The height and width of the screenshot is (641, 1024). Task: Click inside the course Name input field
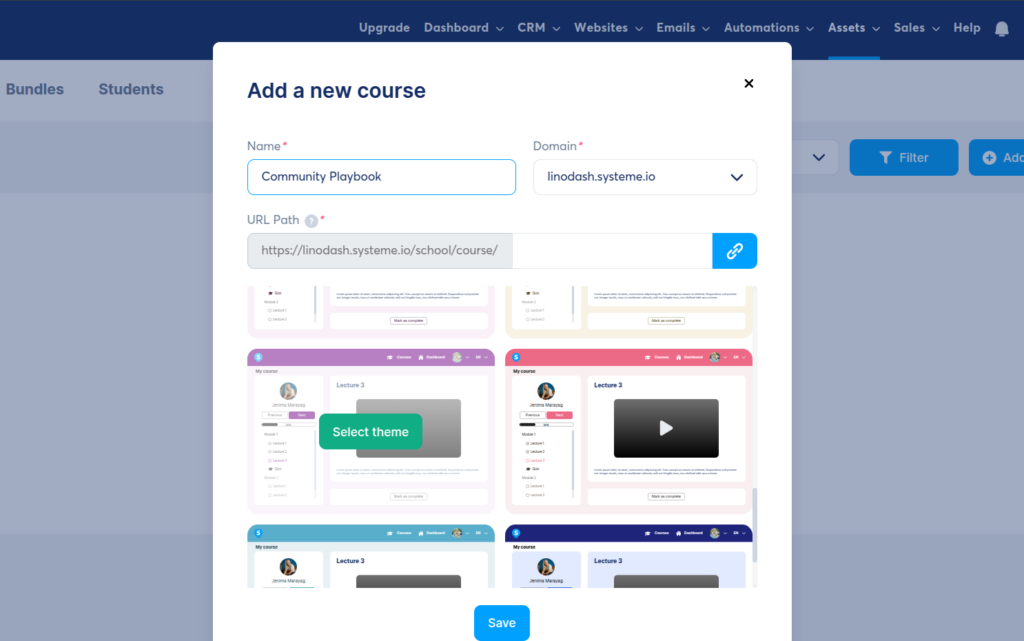click(381, 176)
